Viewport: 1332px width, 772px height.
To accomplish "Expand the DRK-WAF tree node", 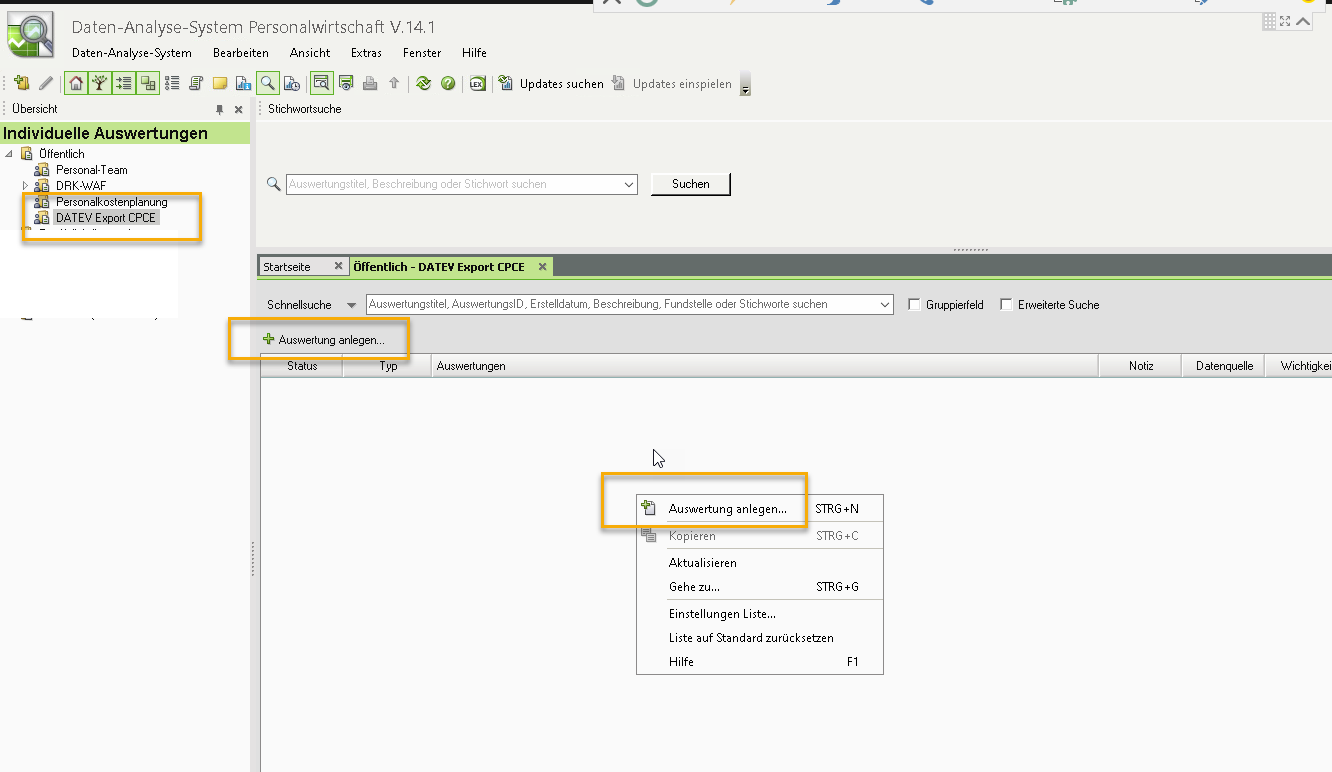I will pyautogui.click(x=26, y=186).
